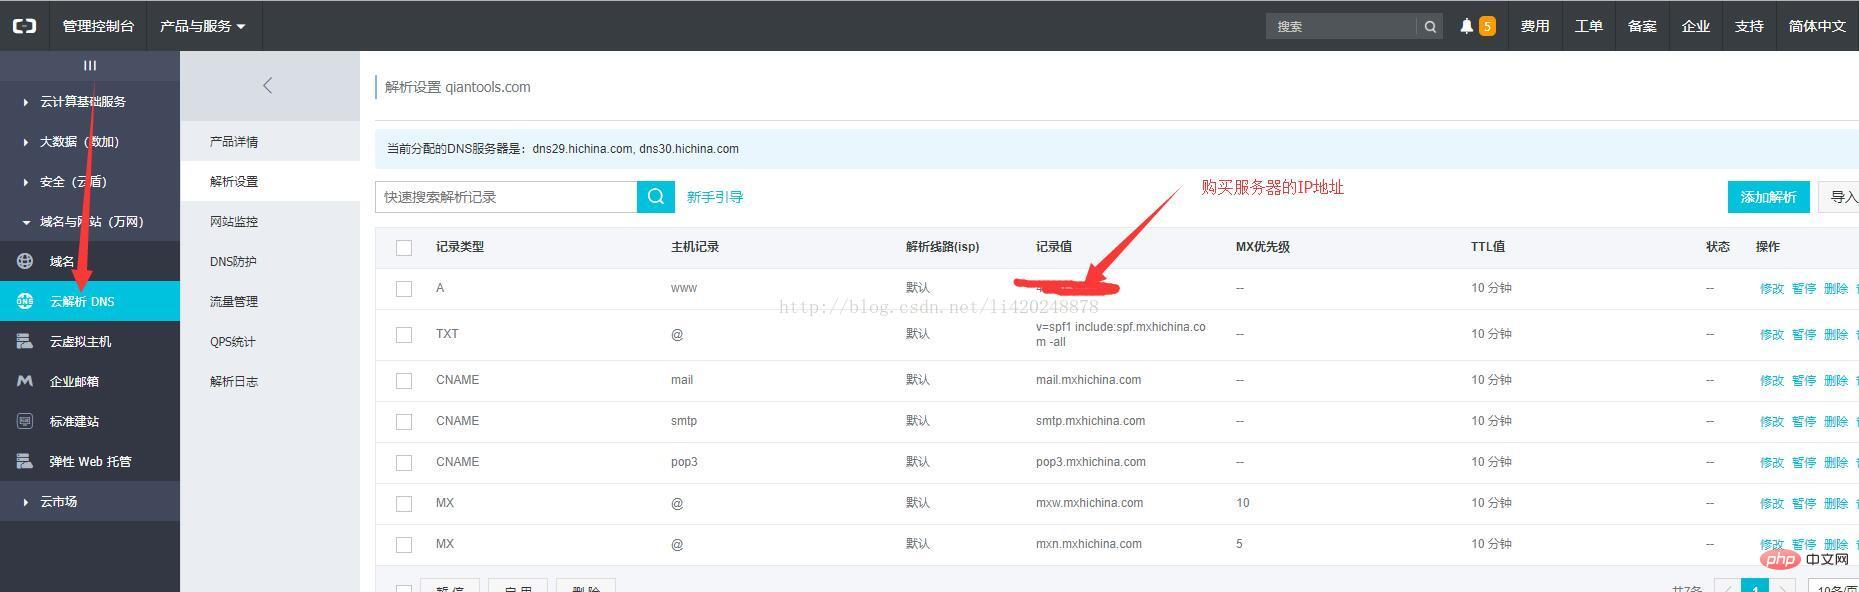Click the 记录类型 column header
The image size is (1859, 592).
point(460,247)
